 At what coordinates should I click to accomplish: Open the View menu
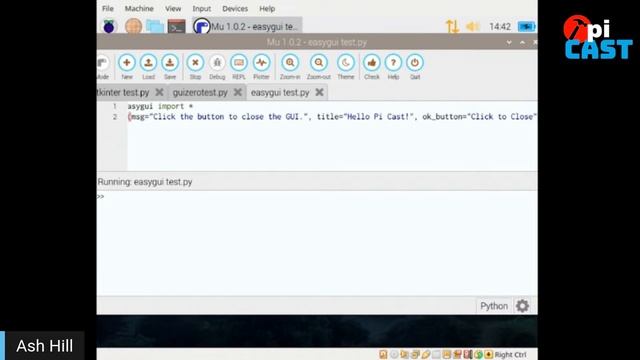pos(173,9)
